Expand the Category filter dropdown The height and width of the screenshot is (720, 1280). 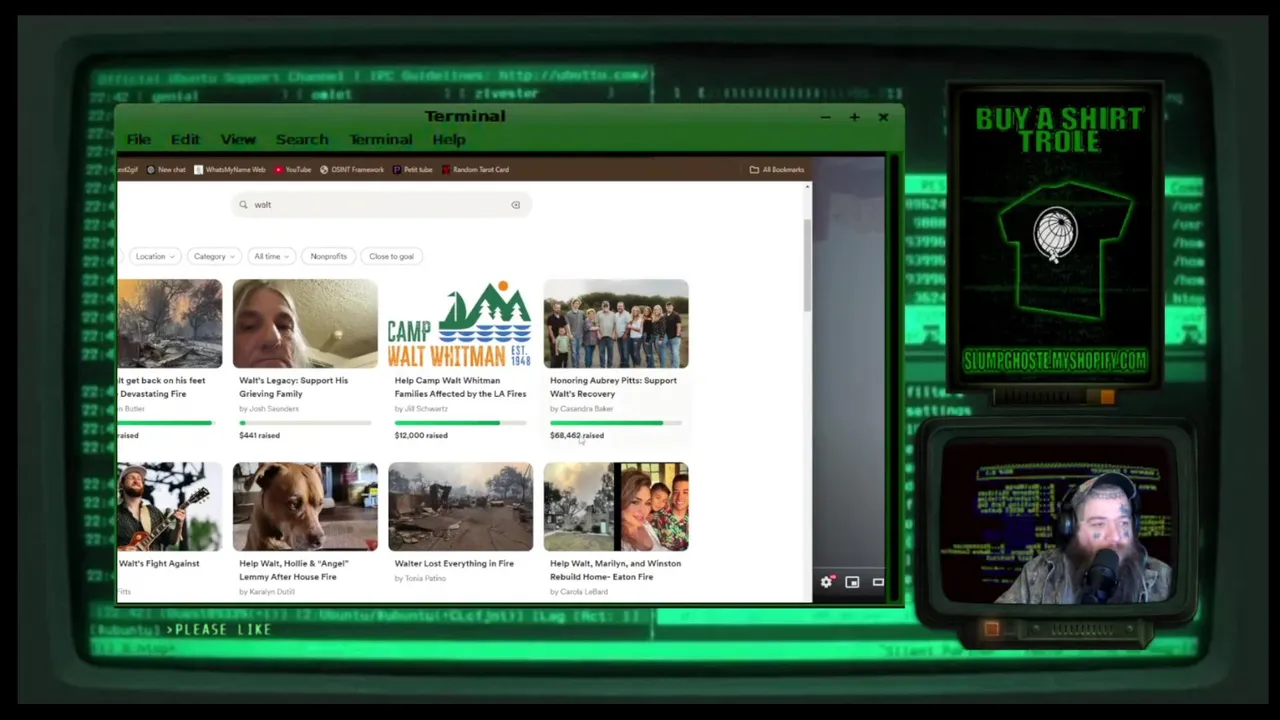pyautogui.click(x=213, y=257)
